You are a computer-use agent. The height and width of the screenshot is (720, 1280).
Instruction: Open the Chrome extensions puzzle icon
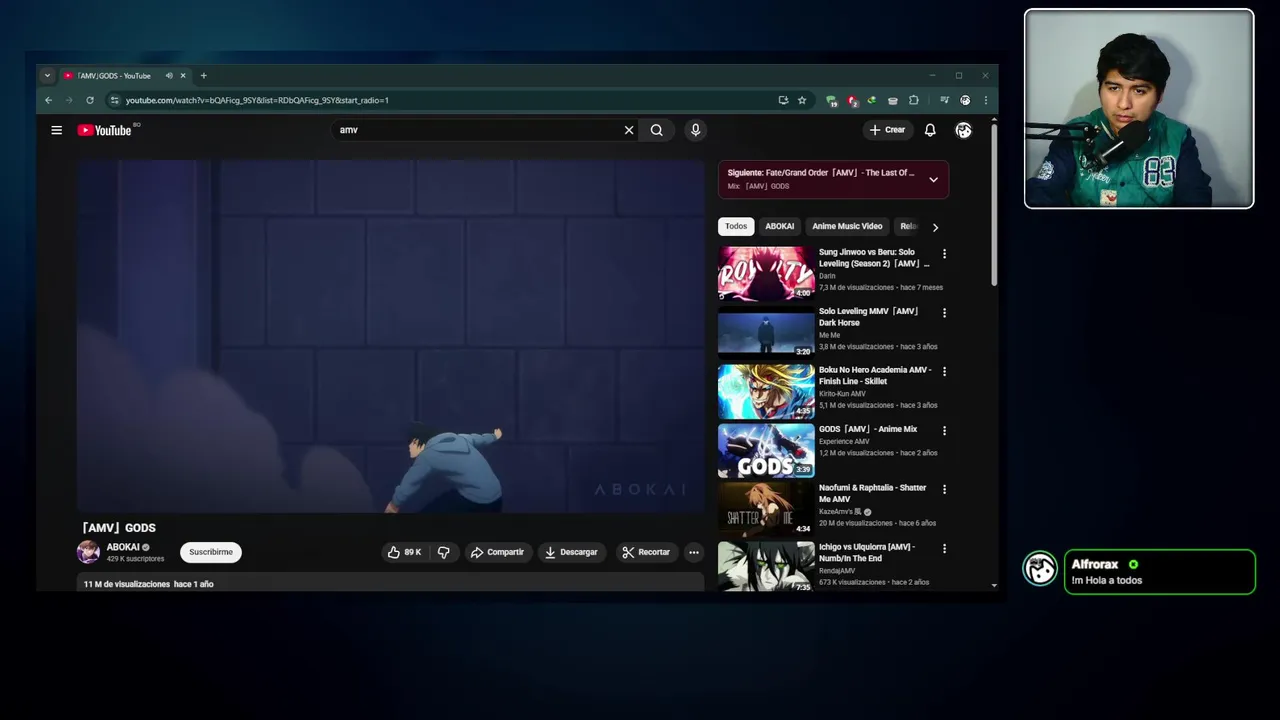[x=913, y=100]
